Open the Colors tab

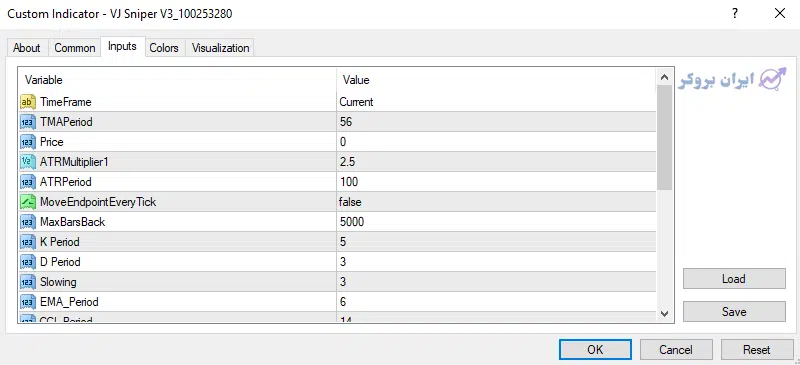pyautogui.click(x=164, y=48)
